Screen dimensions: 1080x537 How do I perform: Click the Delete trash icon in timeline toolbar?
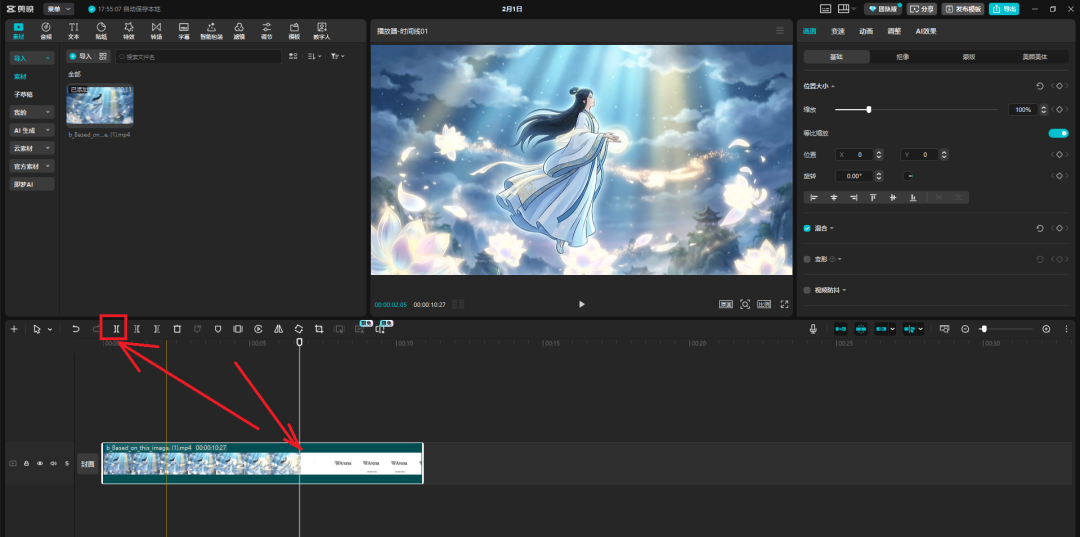(x=177, y=328)
